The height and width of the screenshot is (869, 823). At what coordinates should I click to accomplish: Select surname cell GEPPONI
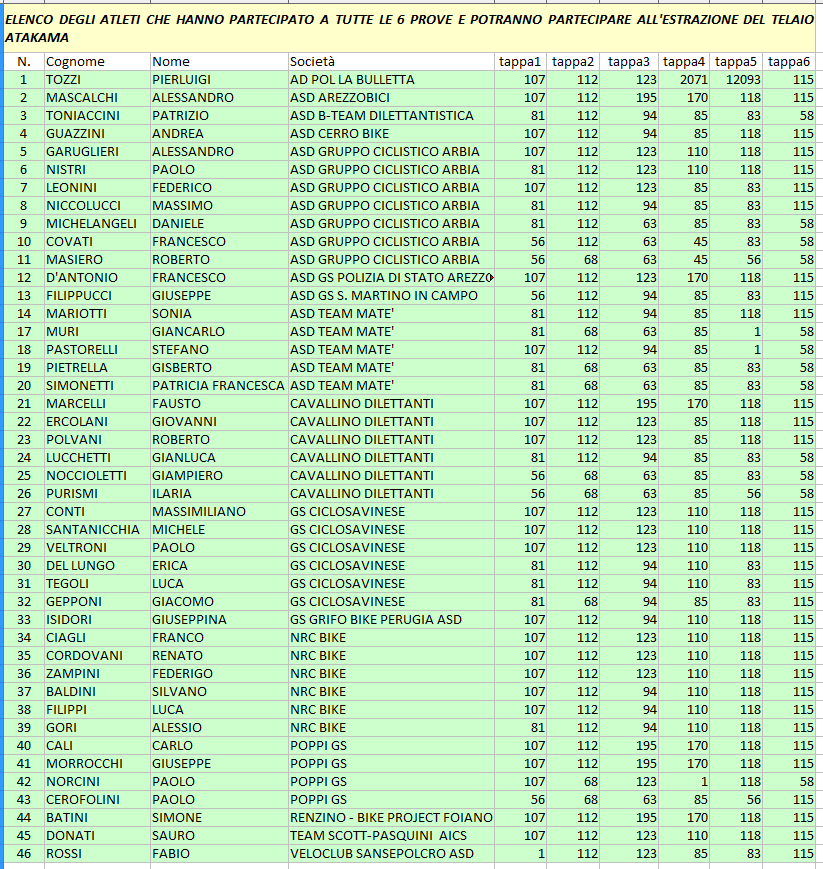pyautogui.click(x=97, y=602)
